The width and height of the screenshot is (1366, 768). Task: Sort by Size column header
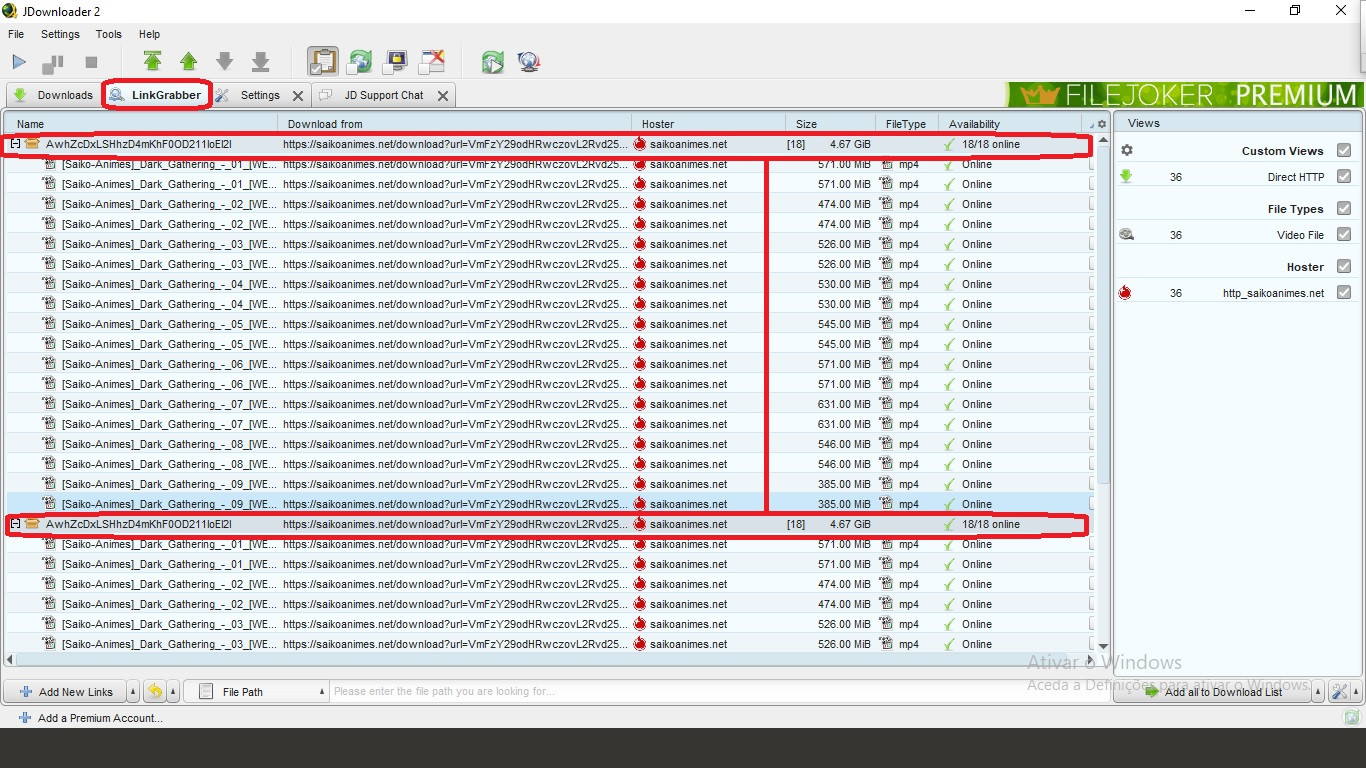831,124
